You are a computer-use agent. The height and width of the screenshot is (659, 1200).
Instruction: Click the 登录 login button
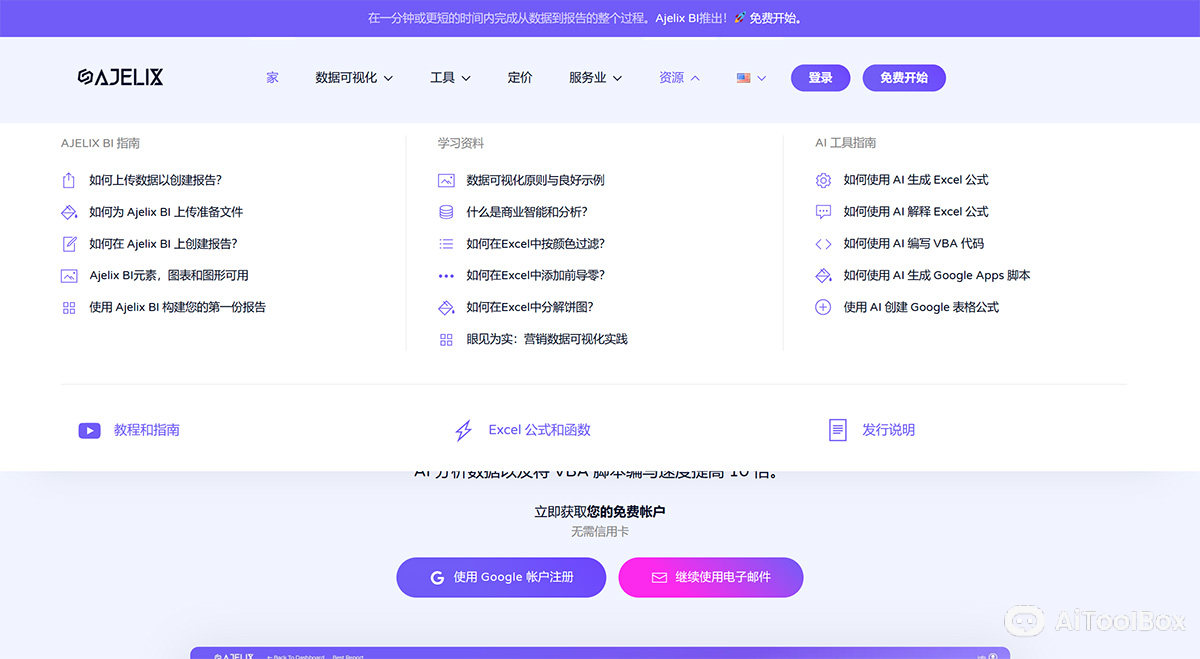pos(820,77)
